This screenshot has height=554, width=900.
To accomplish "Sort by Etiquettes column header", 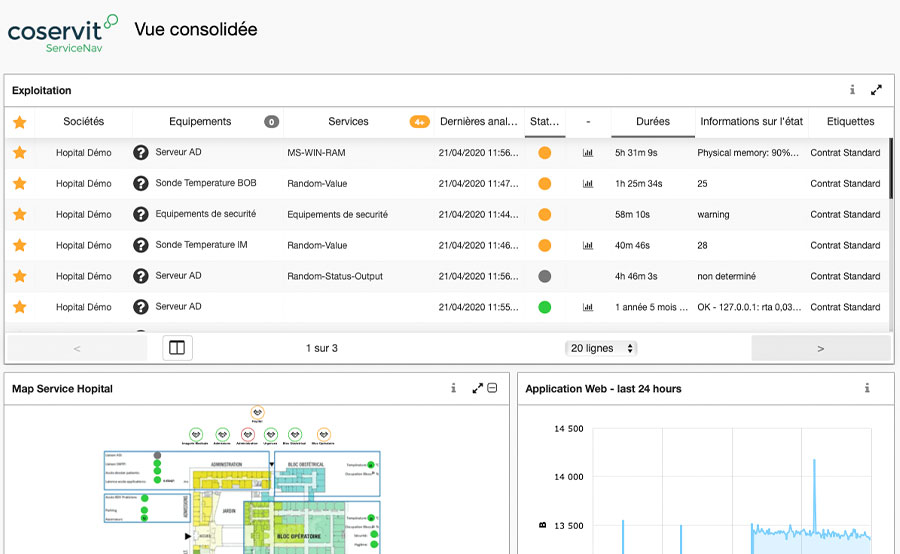I will [x=850, y=121].
